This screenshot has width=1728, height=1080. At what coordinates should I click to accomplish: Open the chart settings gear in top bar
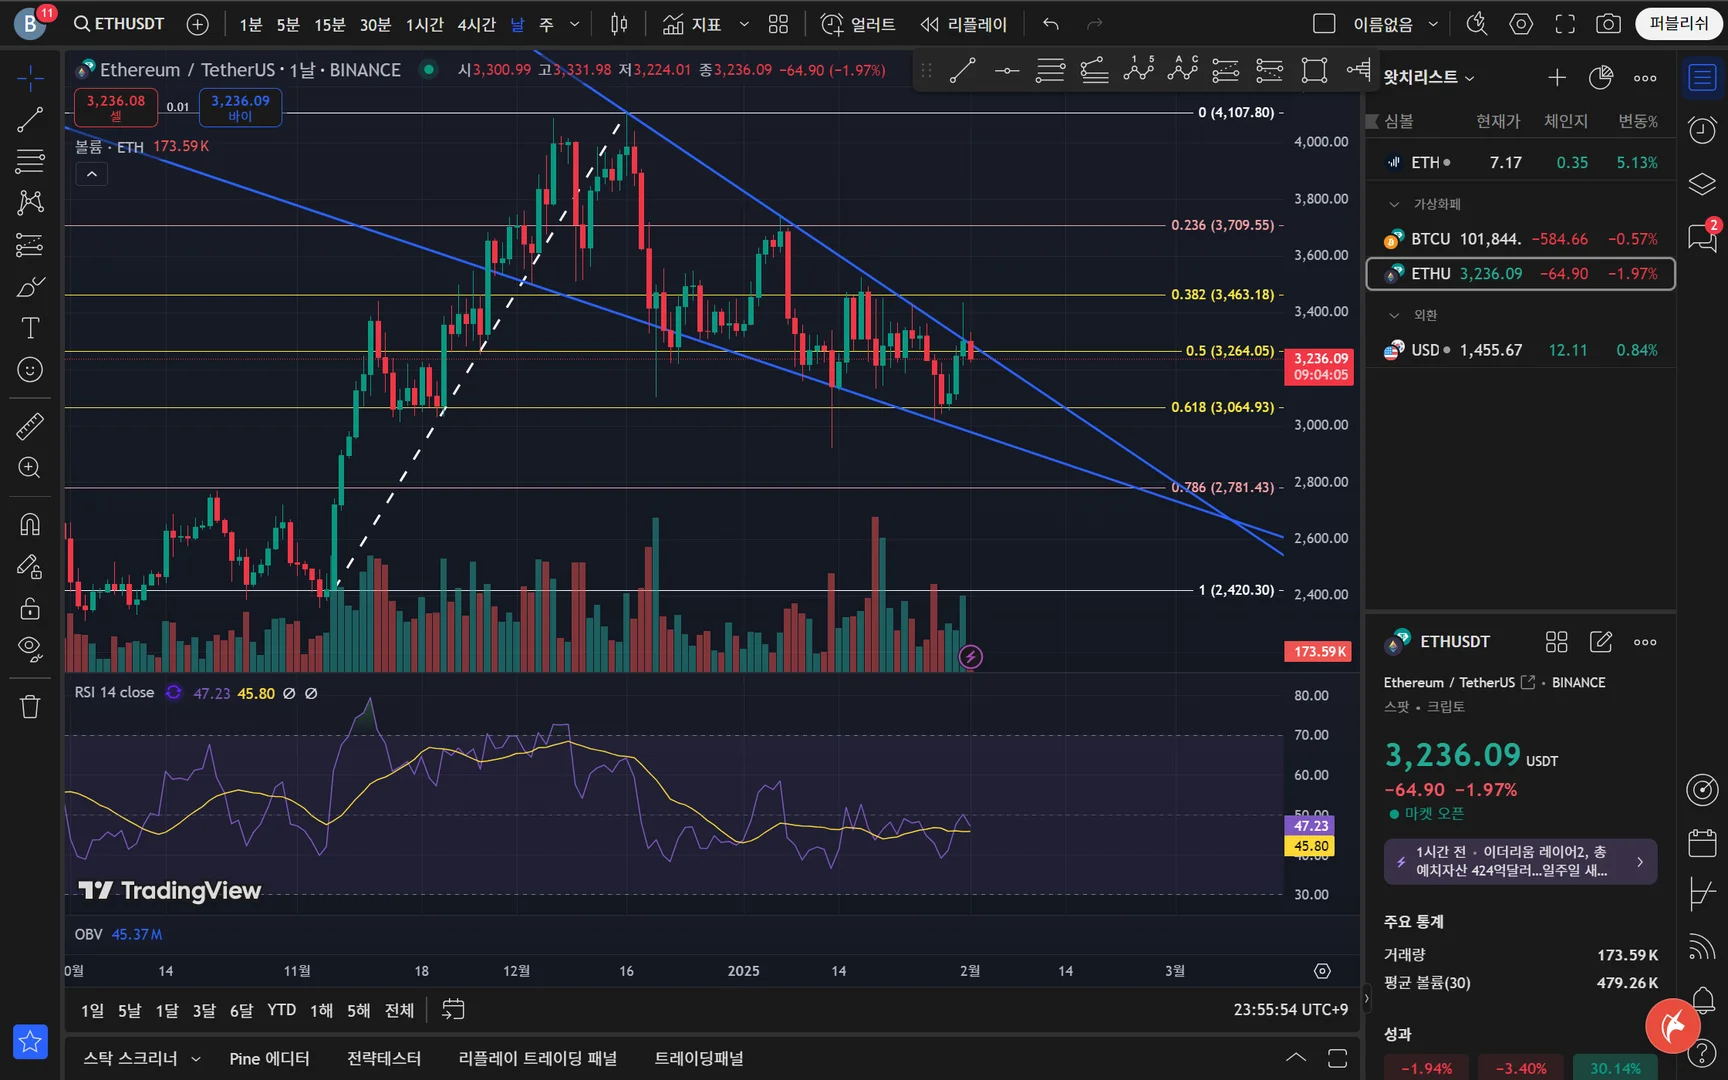(x=1521, y=24)
